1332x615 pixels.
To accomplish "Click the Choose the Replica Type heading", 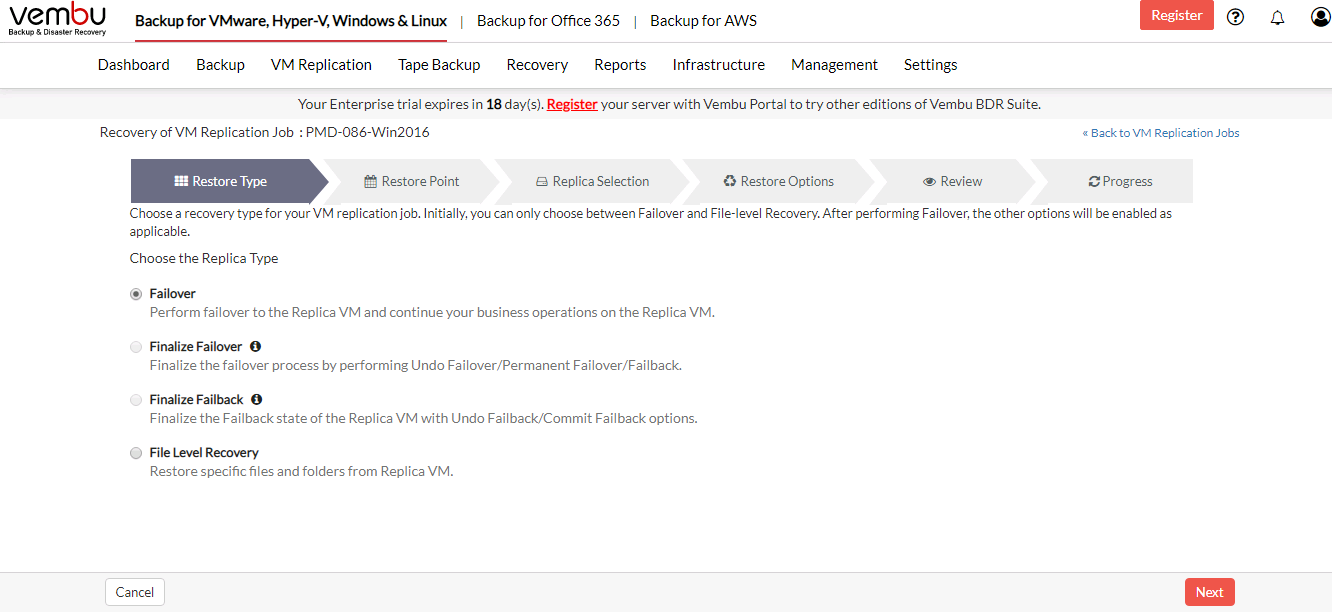I will 204,258.
